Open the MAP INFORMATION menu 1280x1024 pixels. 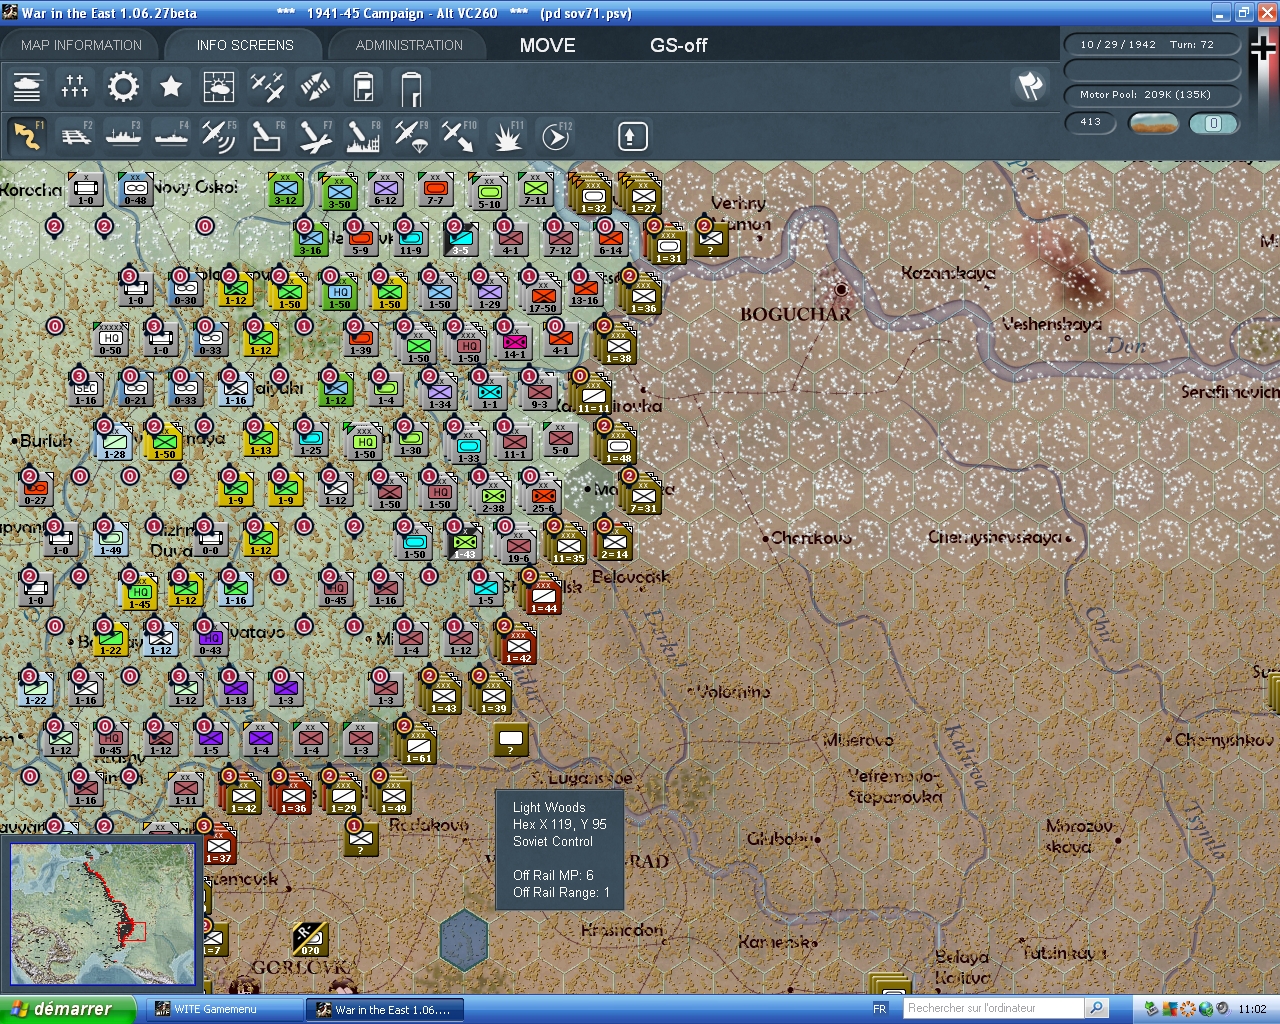(80, 44)
